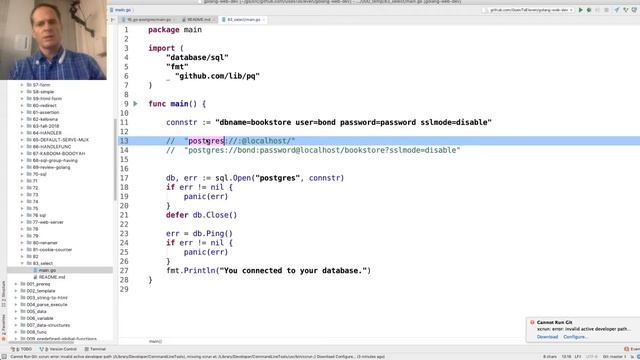Click the VCS update project toolbar icon
Viewport: 640px width, 360px height.
click(617, 10)
